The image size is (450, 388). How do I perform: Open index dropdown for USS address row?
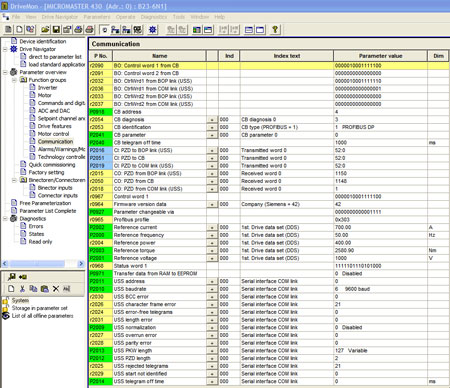(x=212, y=281)
